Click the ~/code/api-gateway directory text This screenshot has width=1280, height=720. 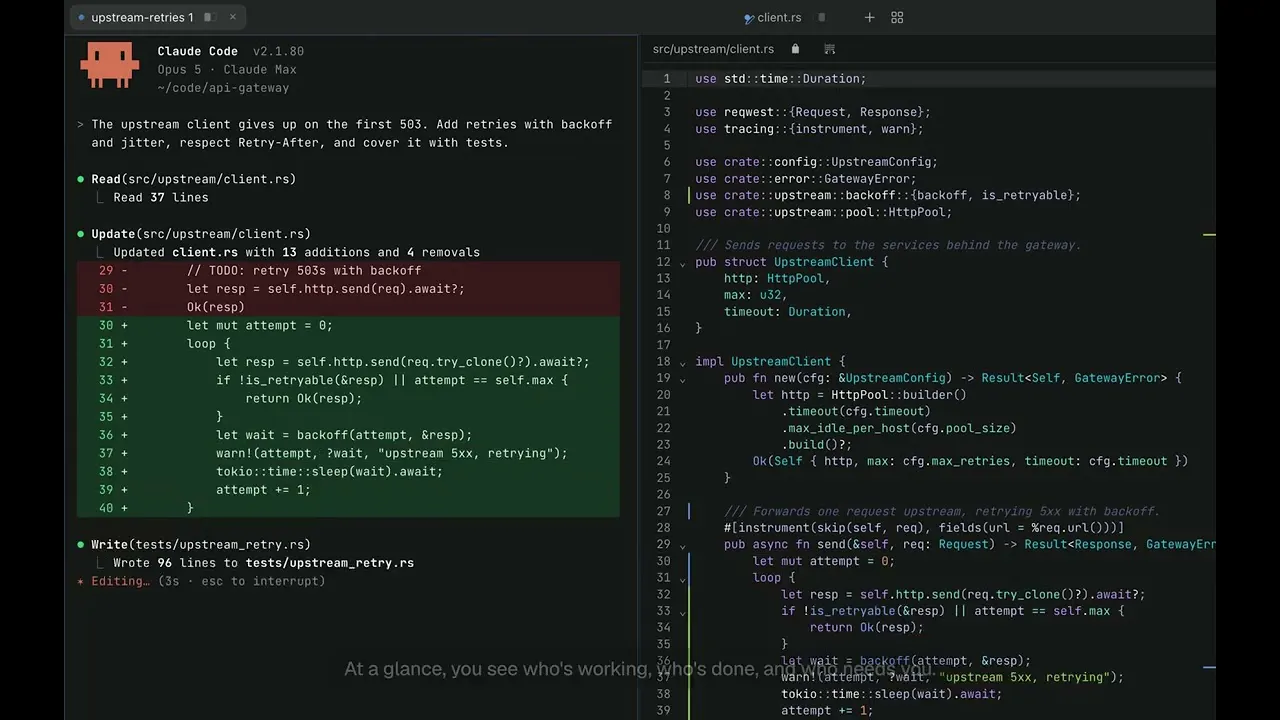pyautogui.click(x=223, y=88)
